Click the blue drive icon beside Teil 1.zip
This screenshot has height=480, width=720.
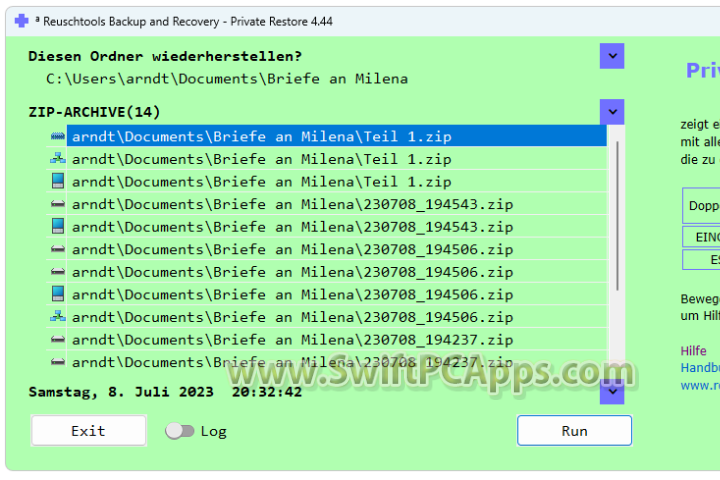tap(58, 181)
